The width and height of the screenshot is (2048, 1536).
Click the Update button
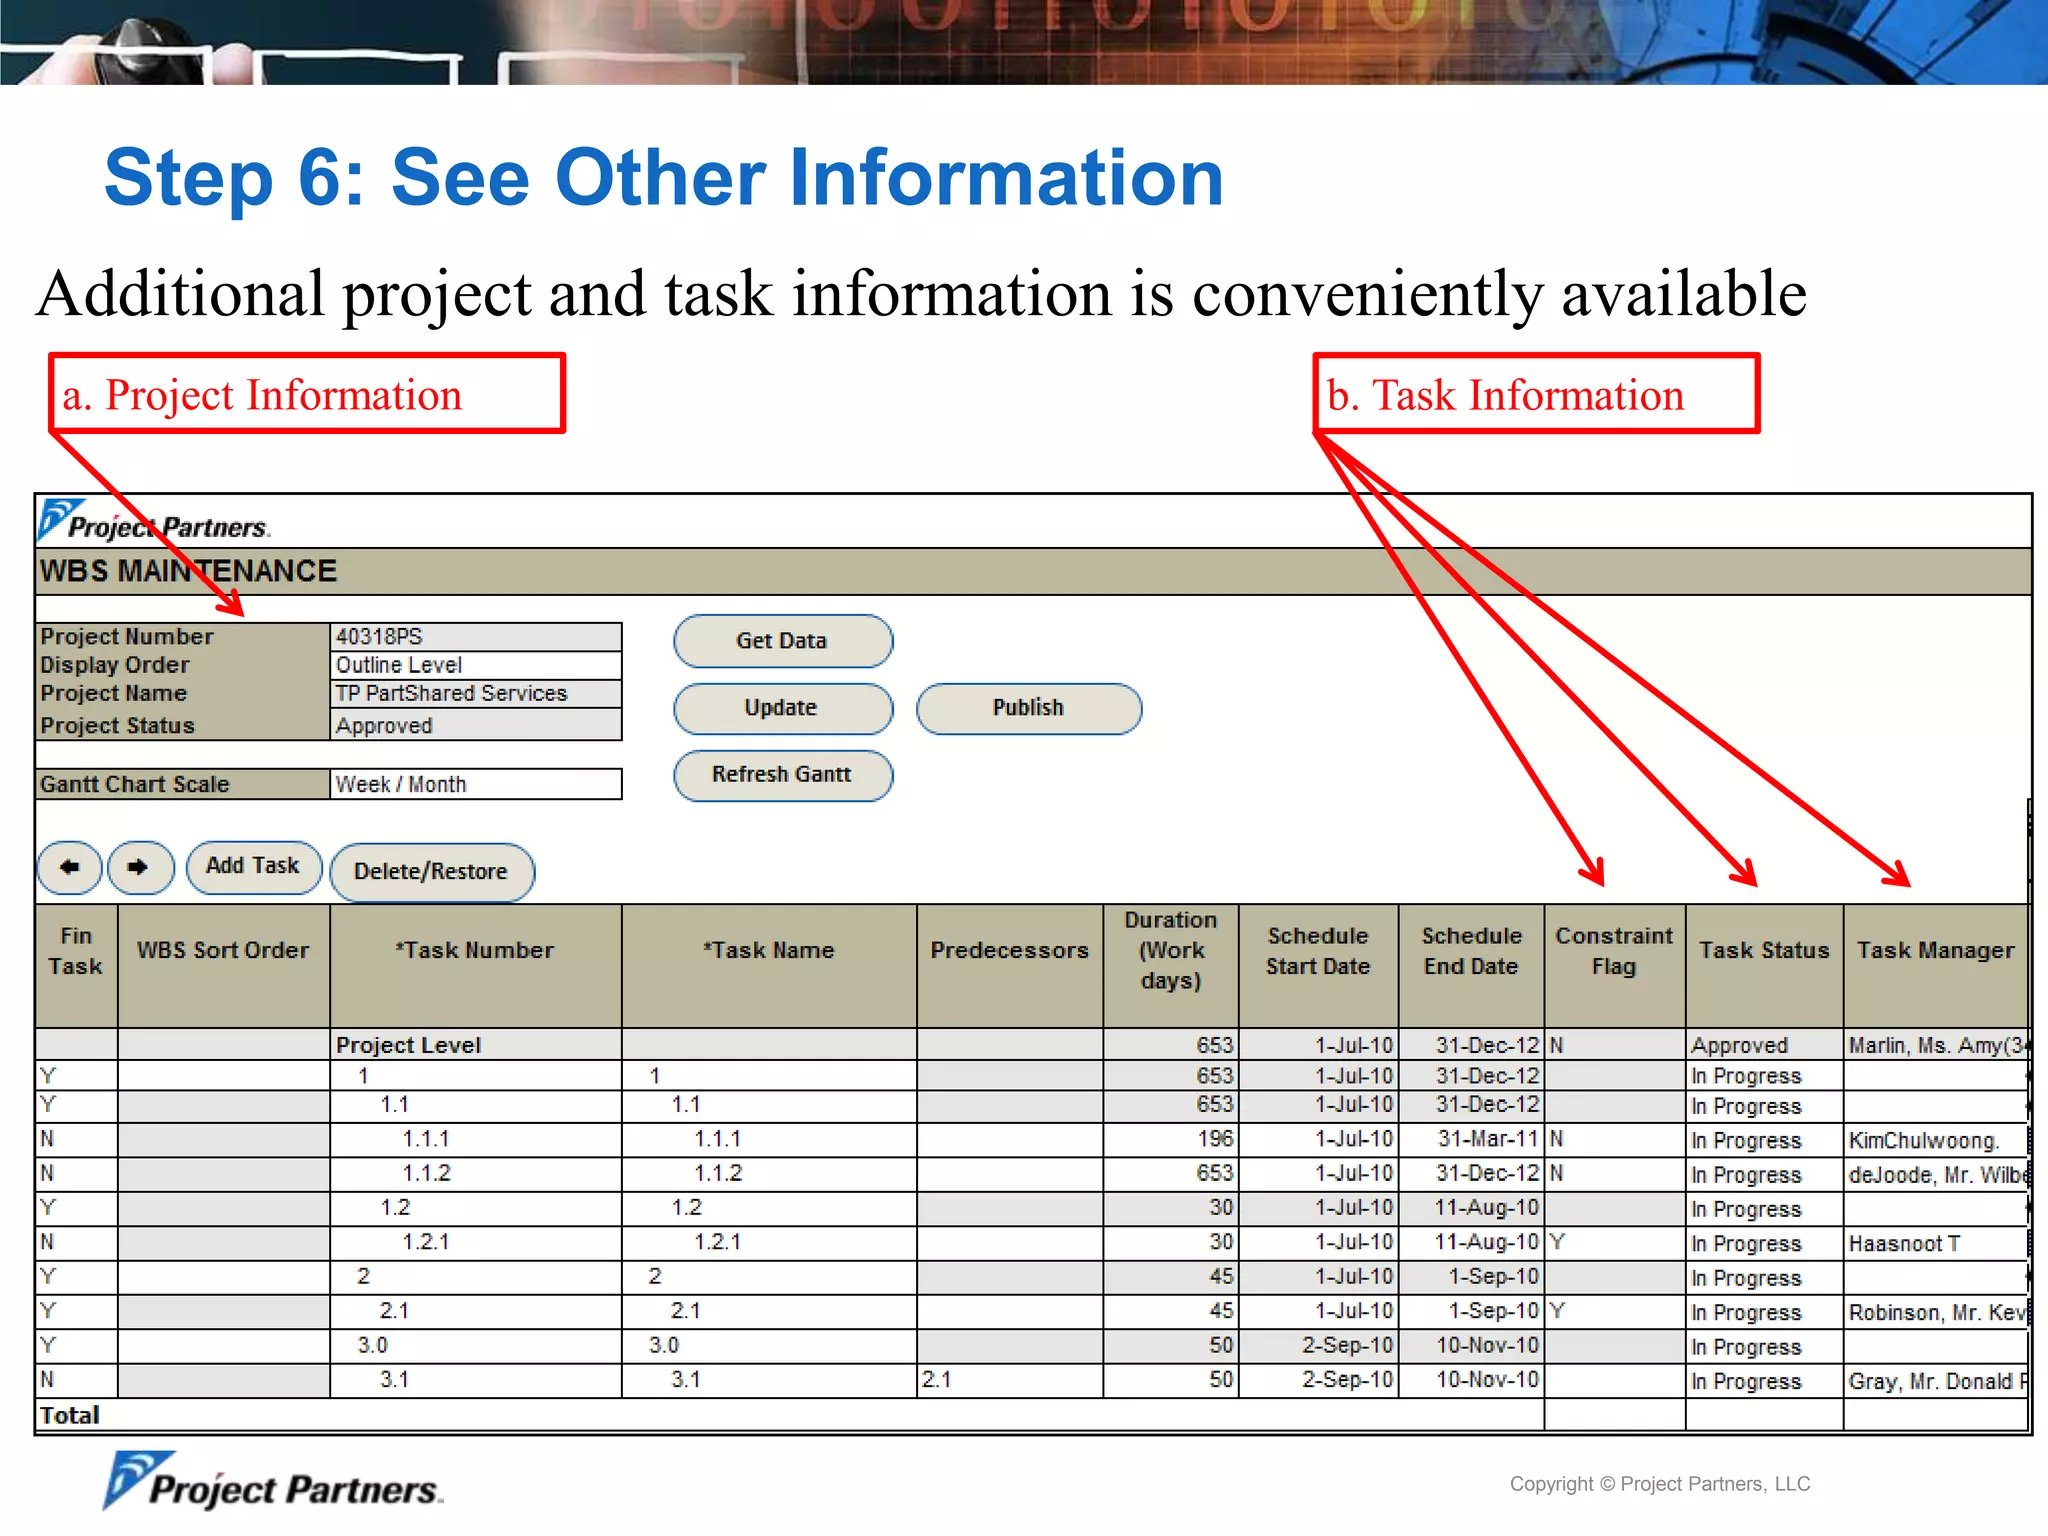coord(783,708)
